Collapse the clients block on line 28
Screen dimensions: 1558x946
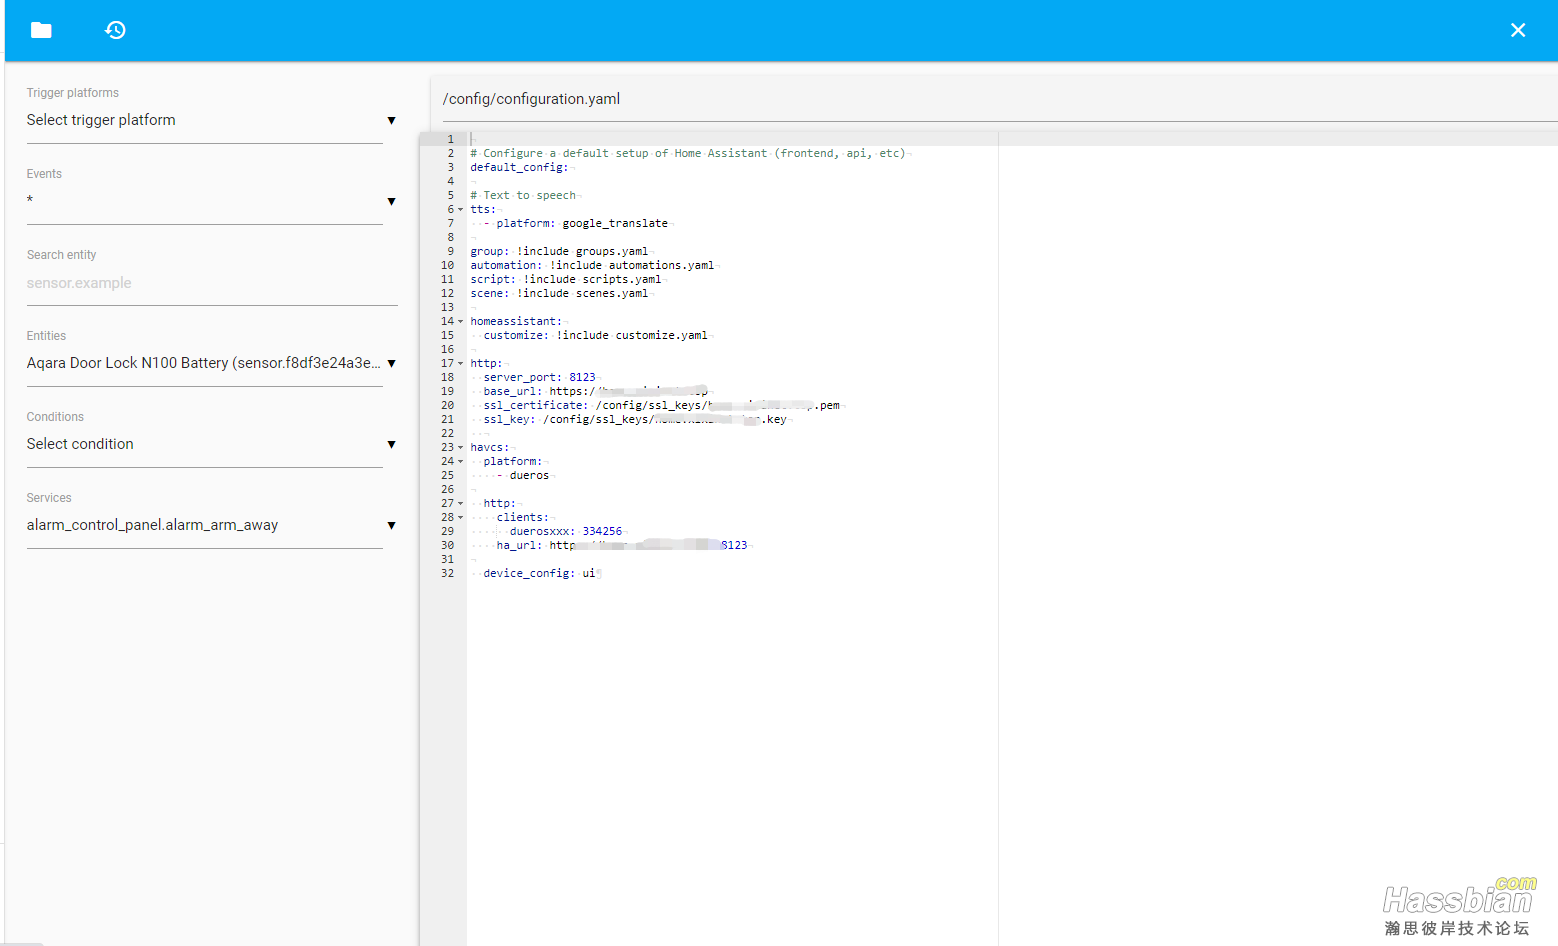(461, 518)
